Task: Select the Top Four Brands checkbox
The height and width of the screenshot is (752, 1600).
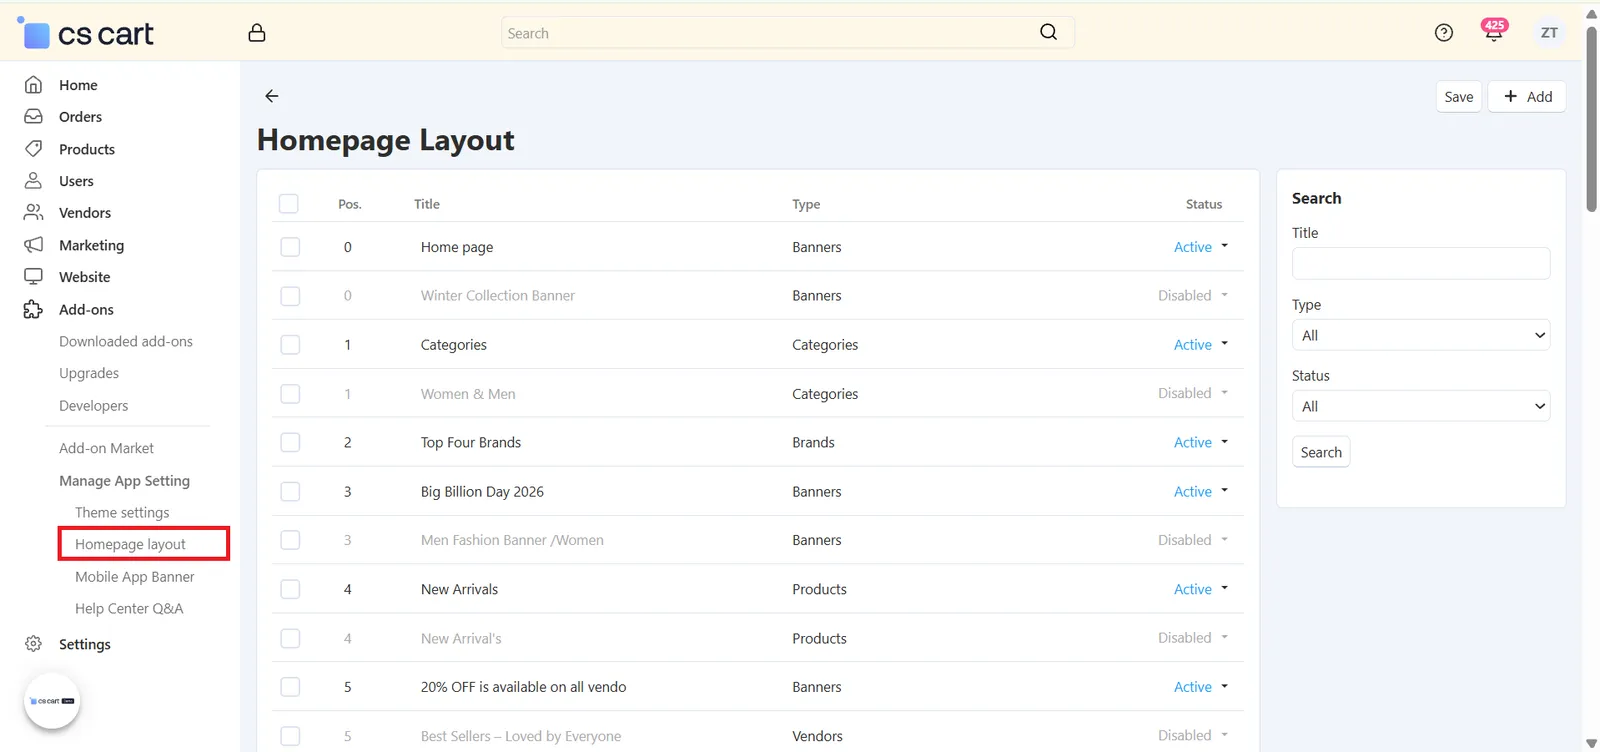Action: pos(290,442)
